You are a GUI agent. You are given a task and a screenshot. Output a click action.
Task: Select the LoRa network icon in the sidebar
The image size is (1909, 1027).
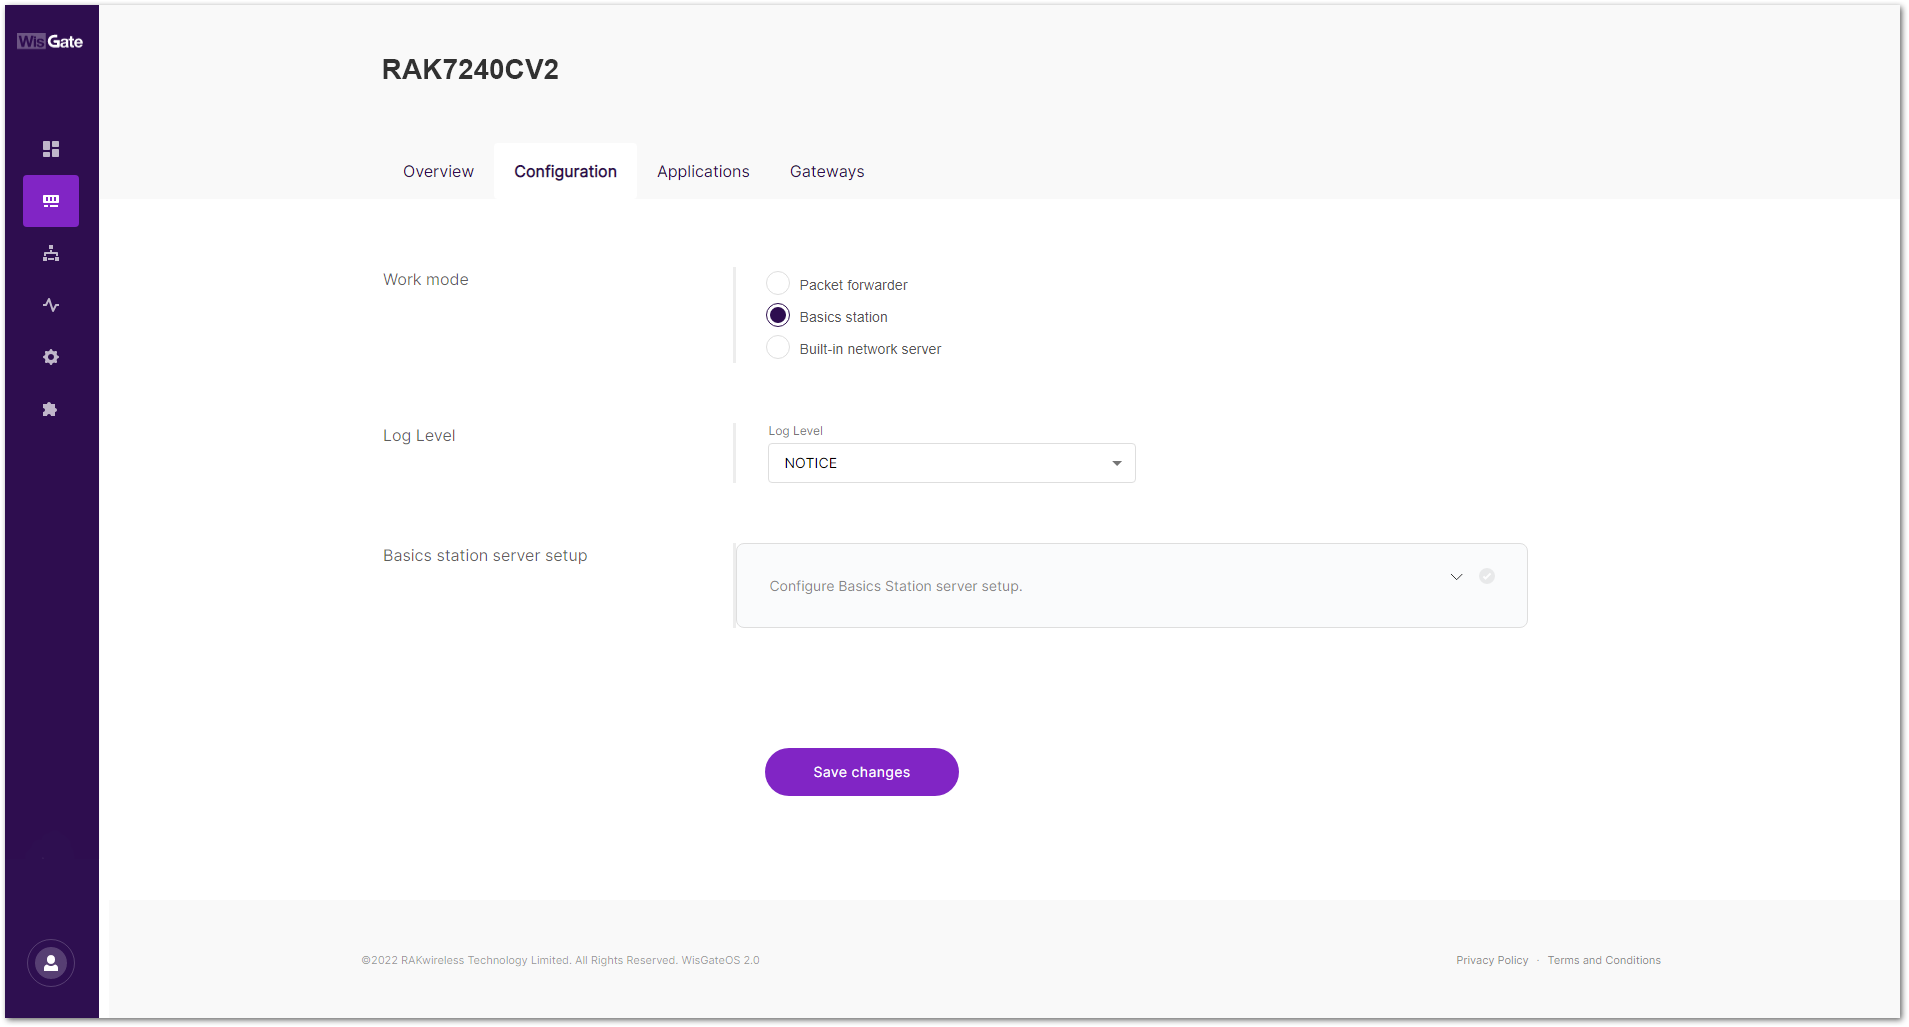pos(51,201)
